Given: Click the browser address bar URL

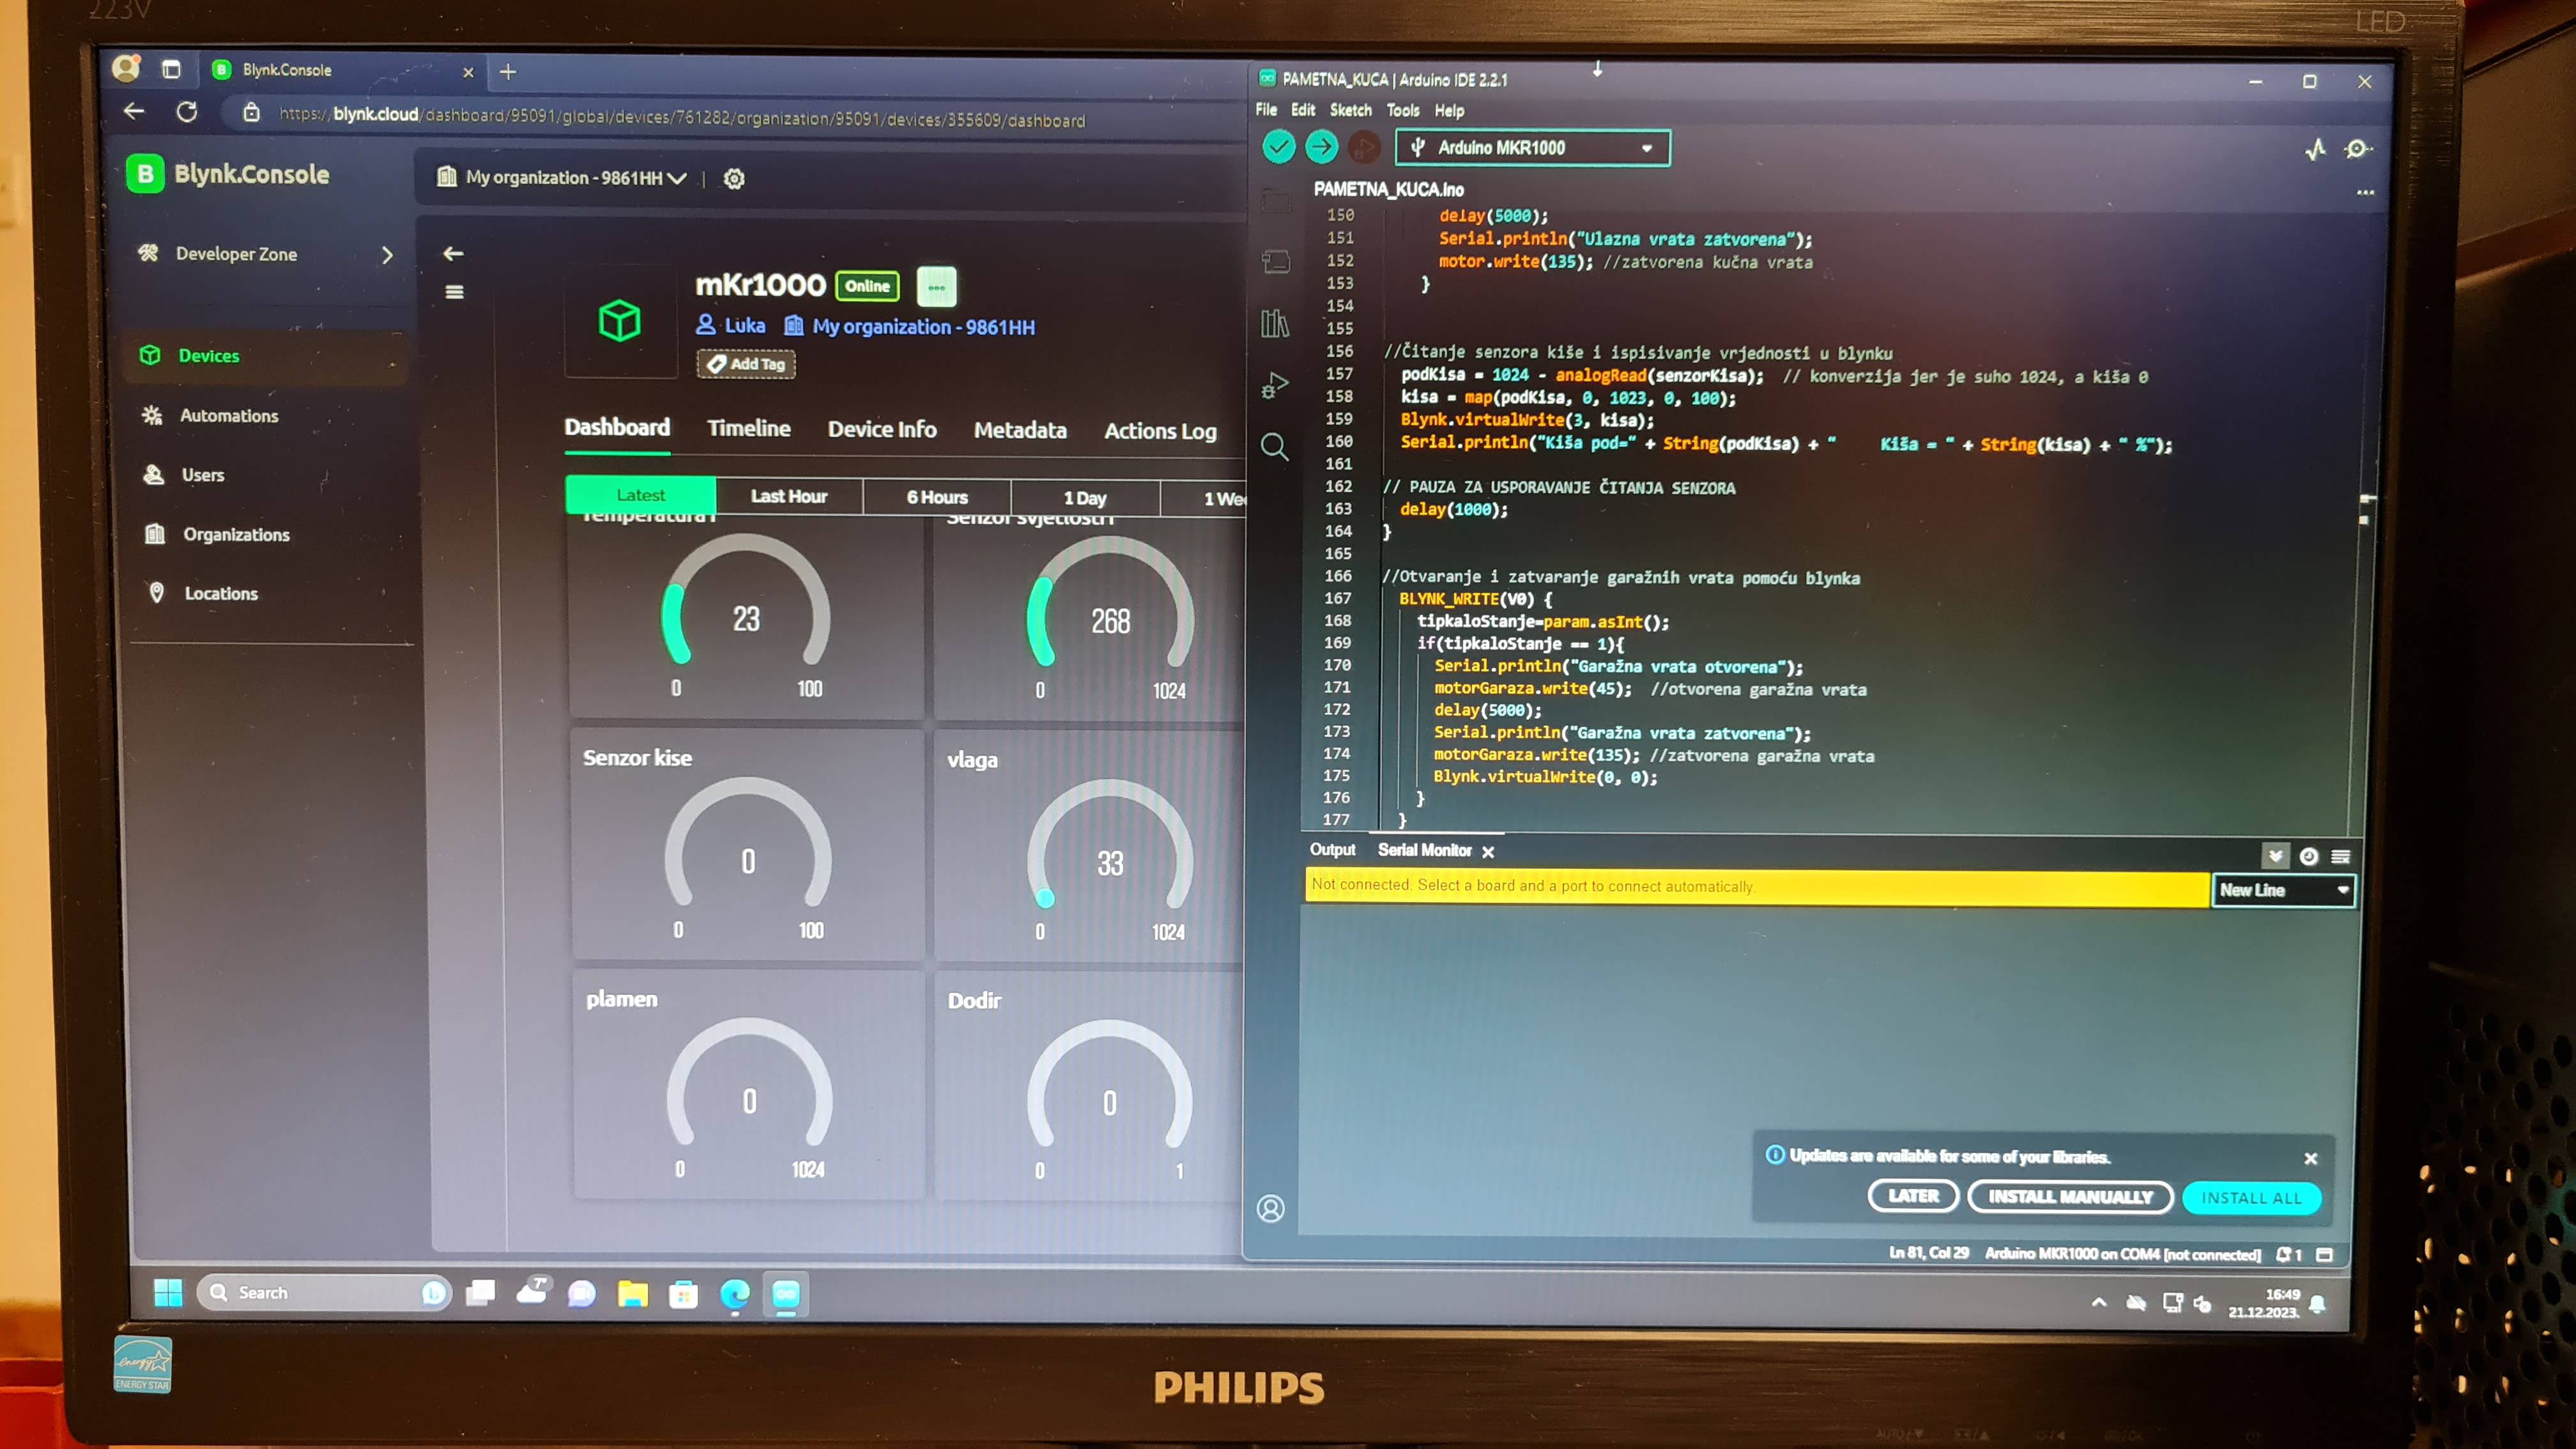Looking at the screenshot, I should coord(681,118).
